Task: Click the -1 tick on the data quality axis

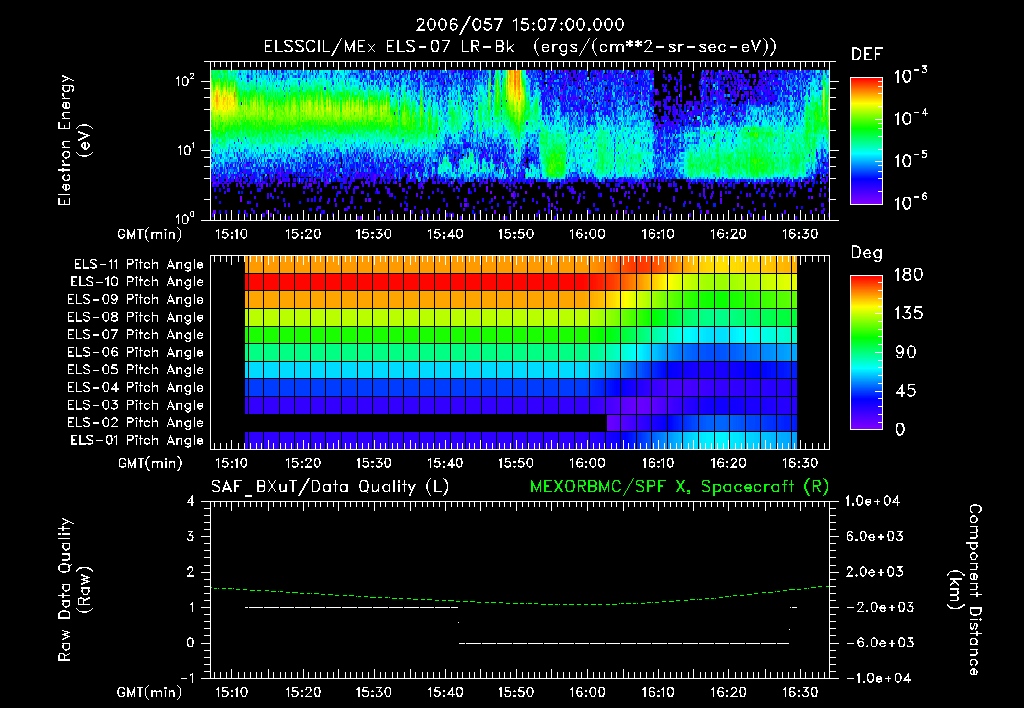Action: [187, 678]
